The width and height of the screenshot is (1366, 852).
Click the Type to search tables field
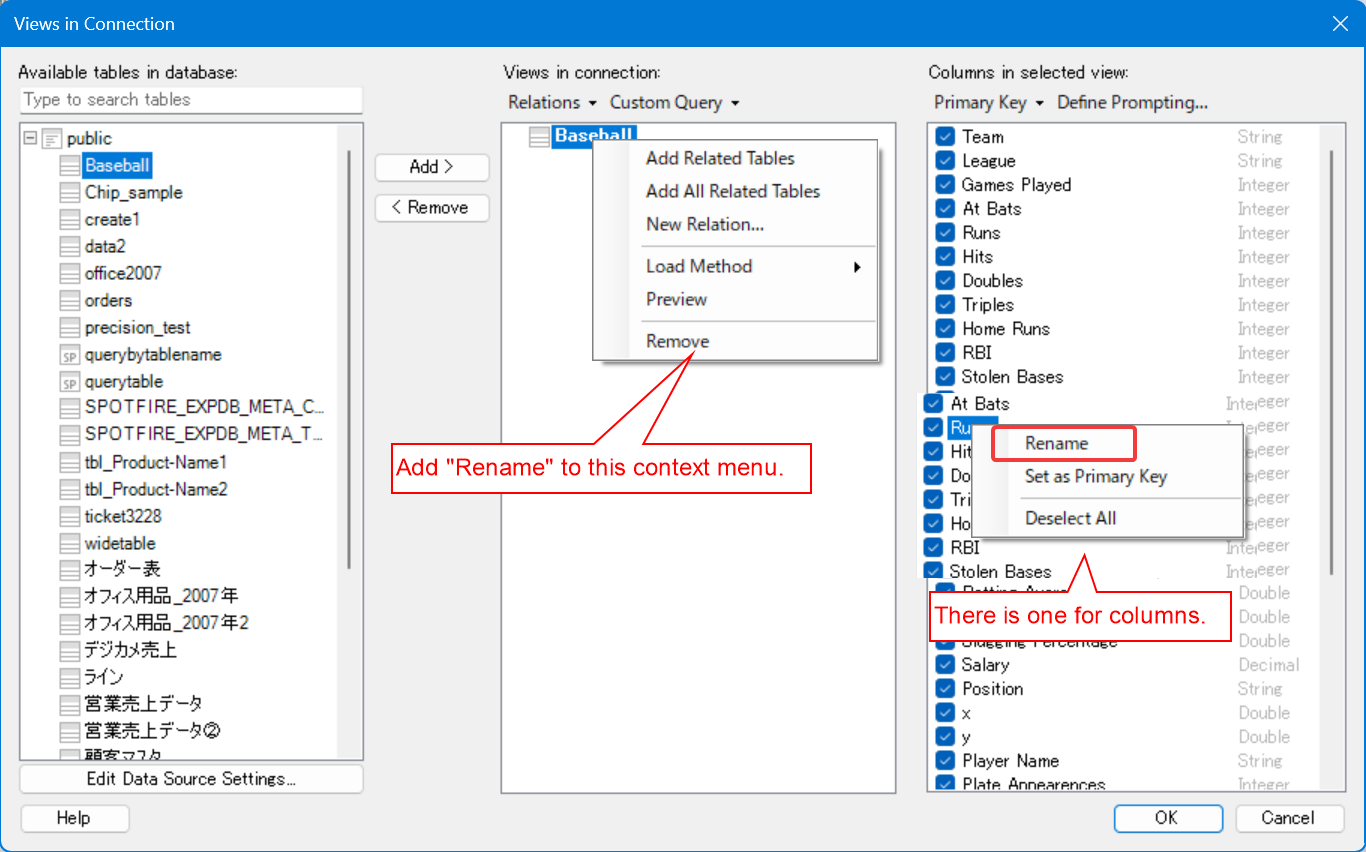point(190,100)
